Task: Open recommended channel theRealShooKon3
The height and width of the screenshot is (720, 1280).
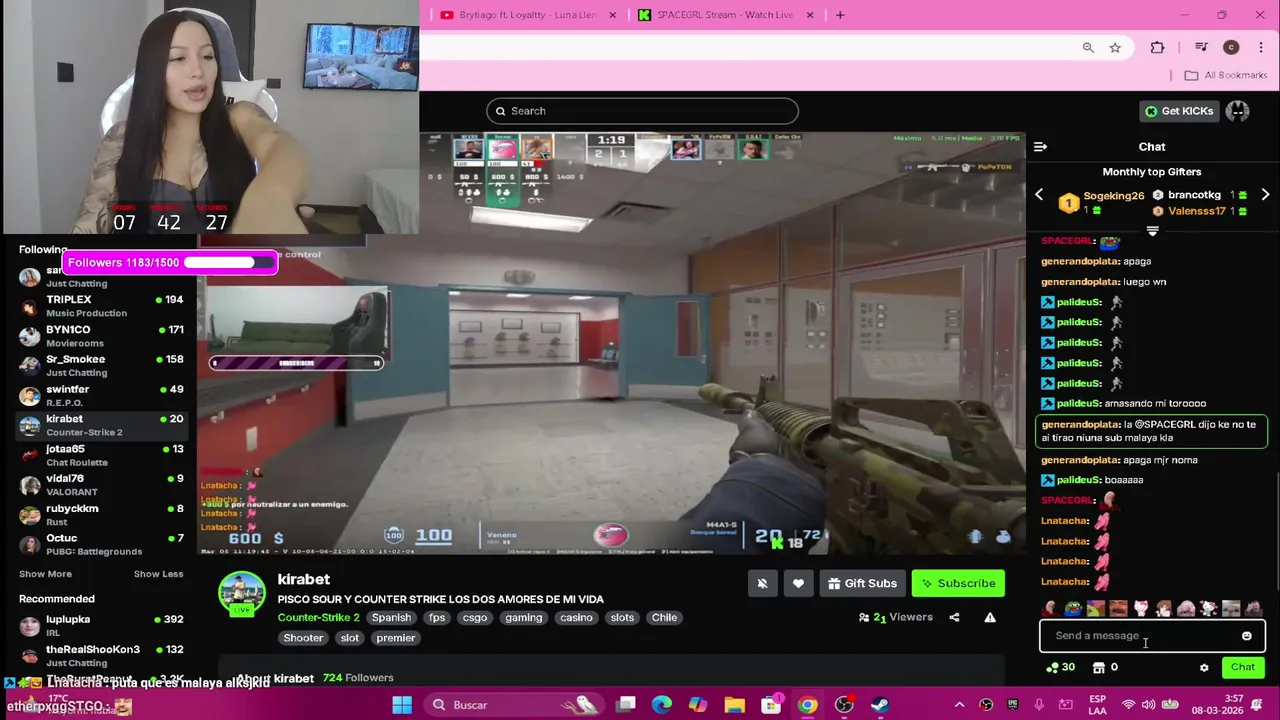Action: pyautogui.click(x=102, y=656)
